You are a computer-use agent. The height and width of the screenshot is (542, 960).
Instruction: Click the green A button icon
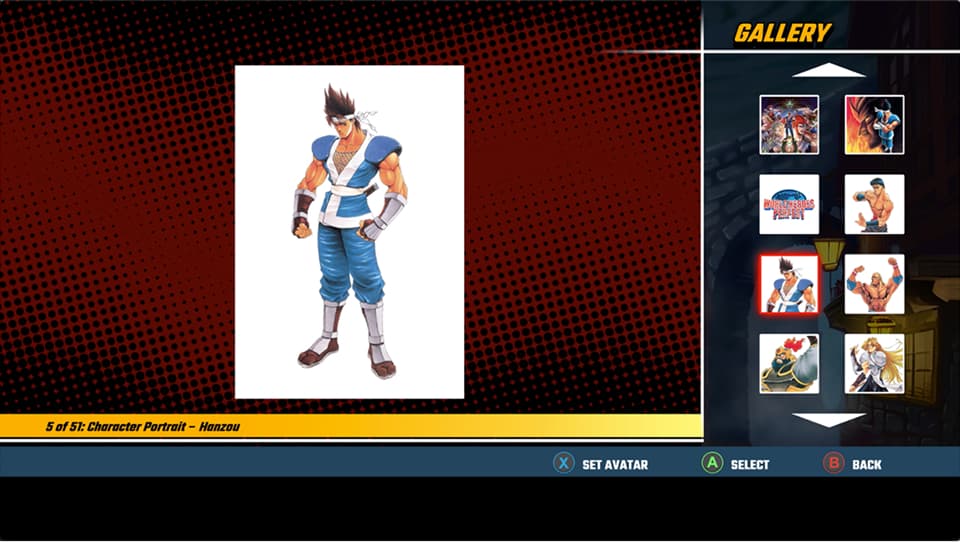click(712, 463)
